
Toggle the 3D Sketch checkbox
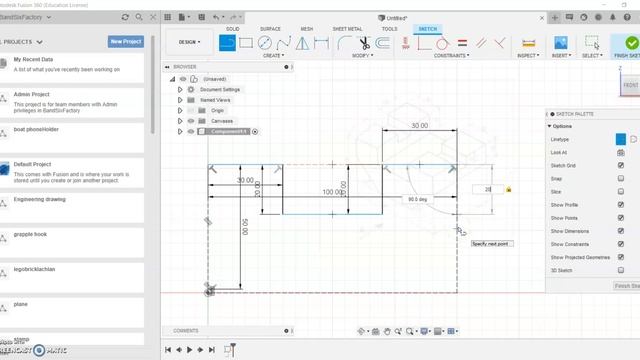(x=621, y=270)
